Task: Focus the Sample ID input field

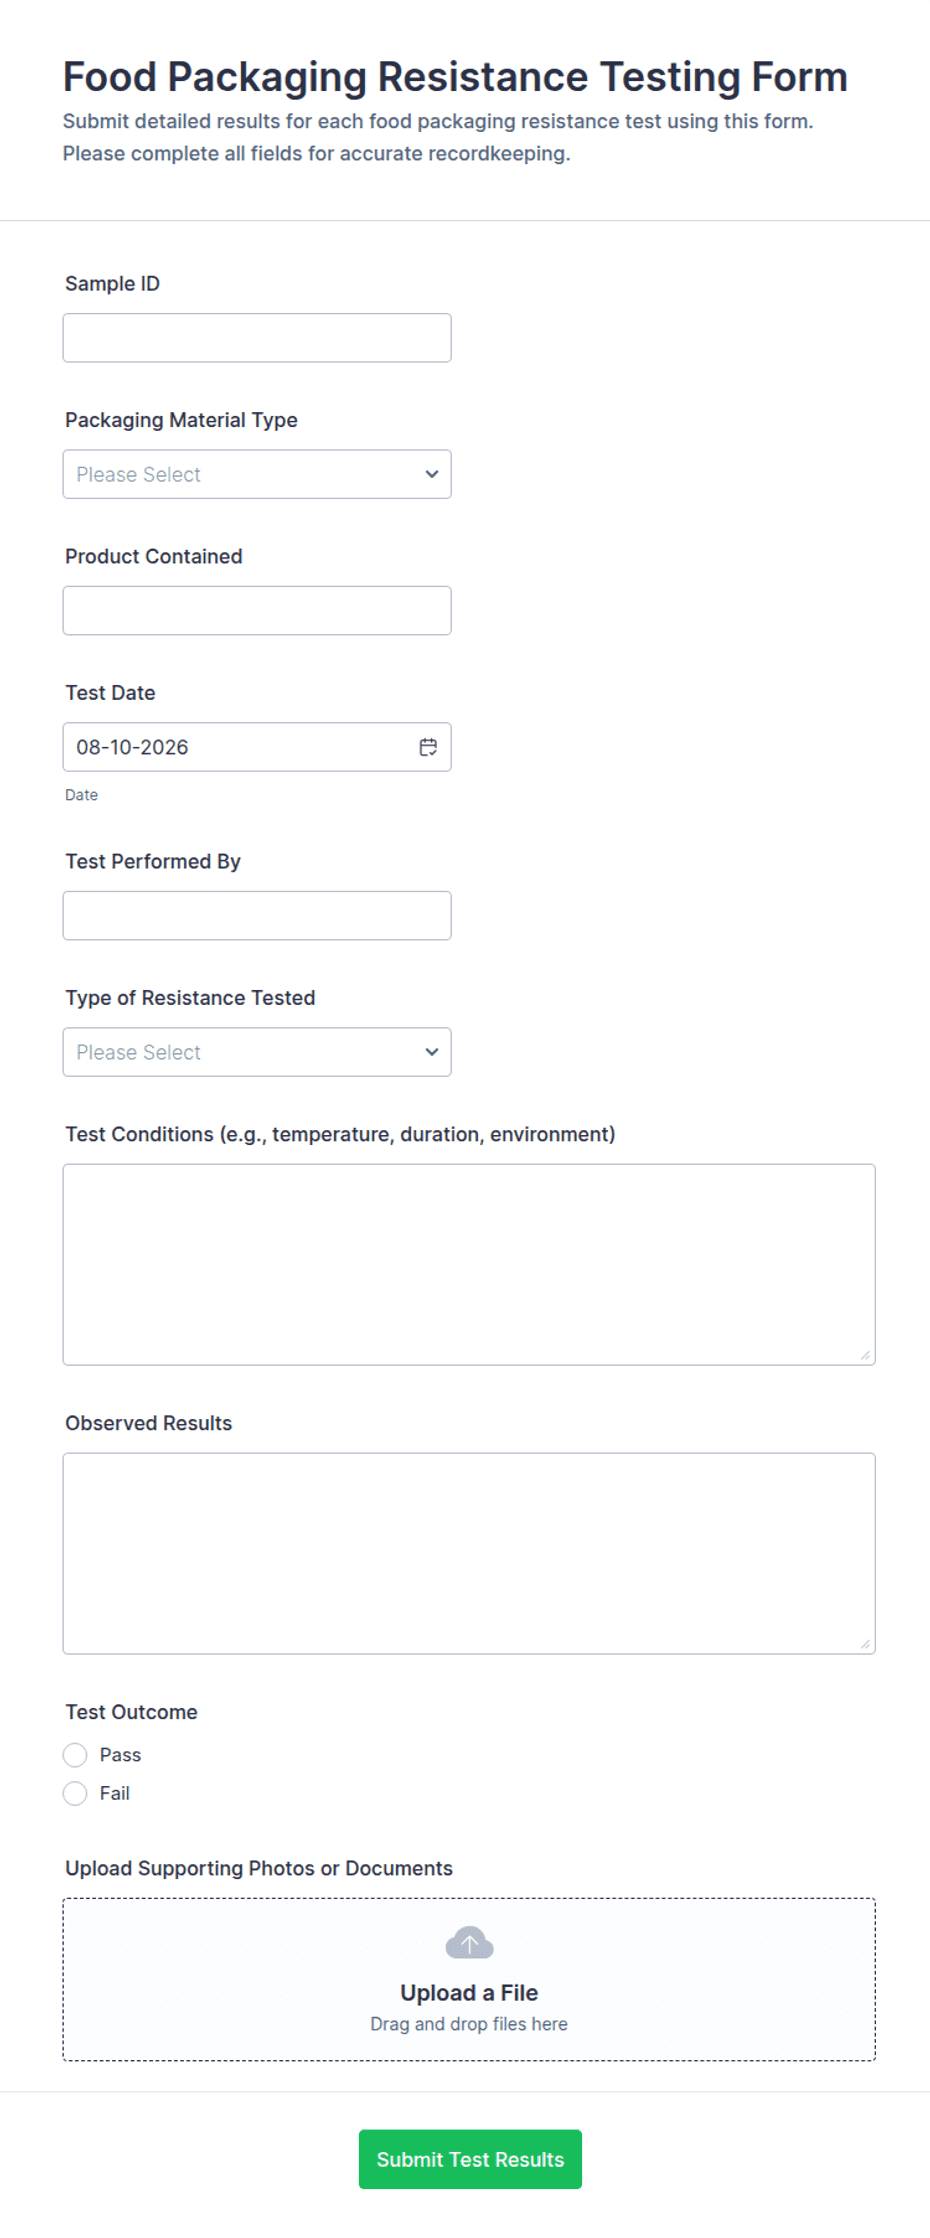Action: pos(257,338)
